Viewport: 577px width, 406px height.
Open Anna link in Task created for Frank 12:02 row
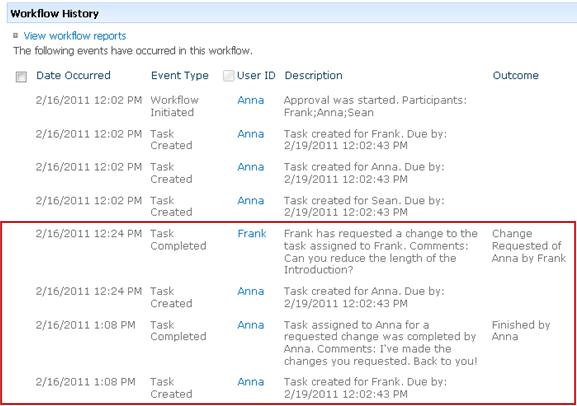click(x=251, y=134)
